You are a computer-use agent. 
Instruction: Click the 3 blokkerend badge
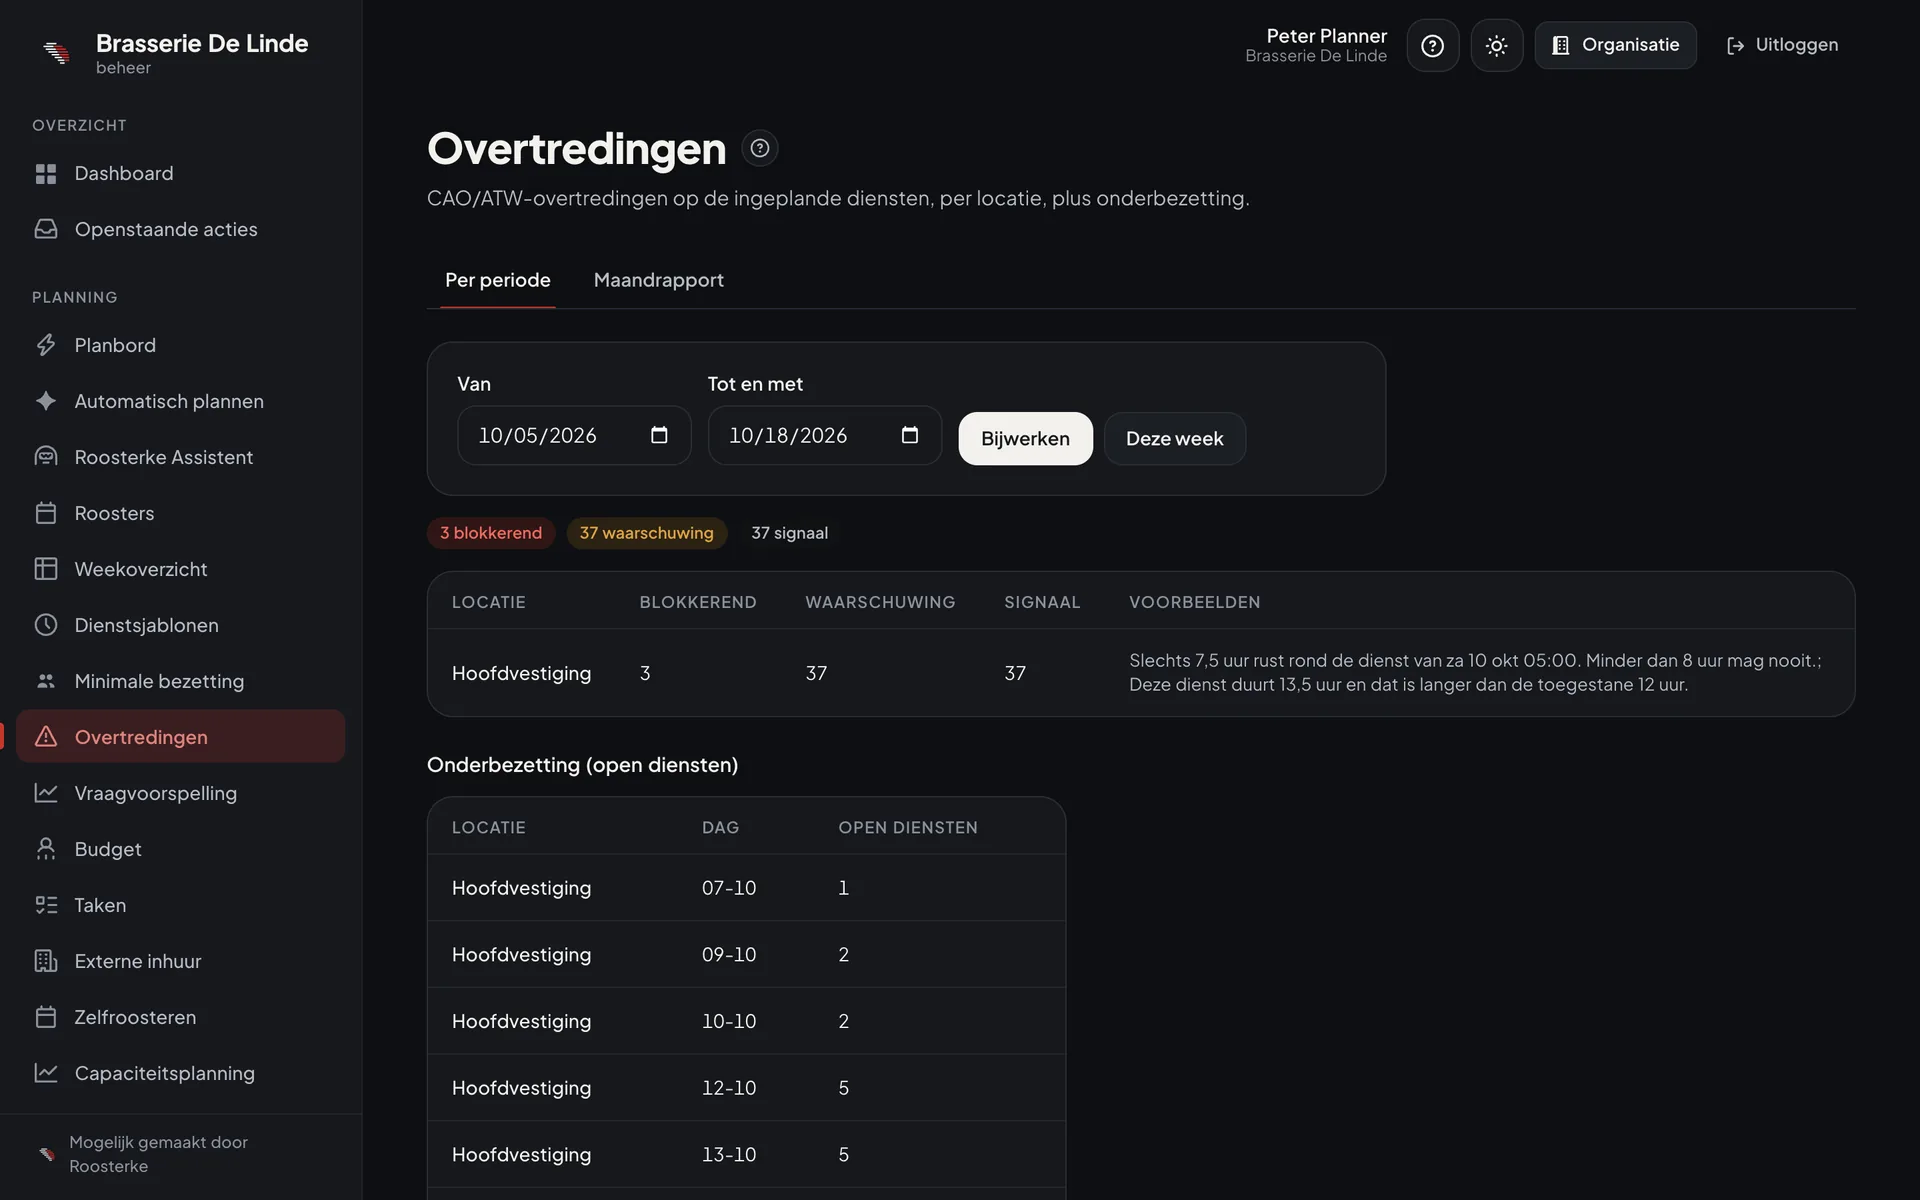pos(491,533)
